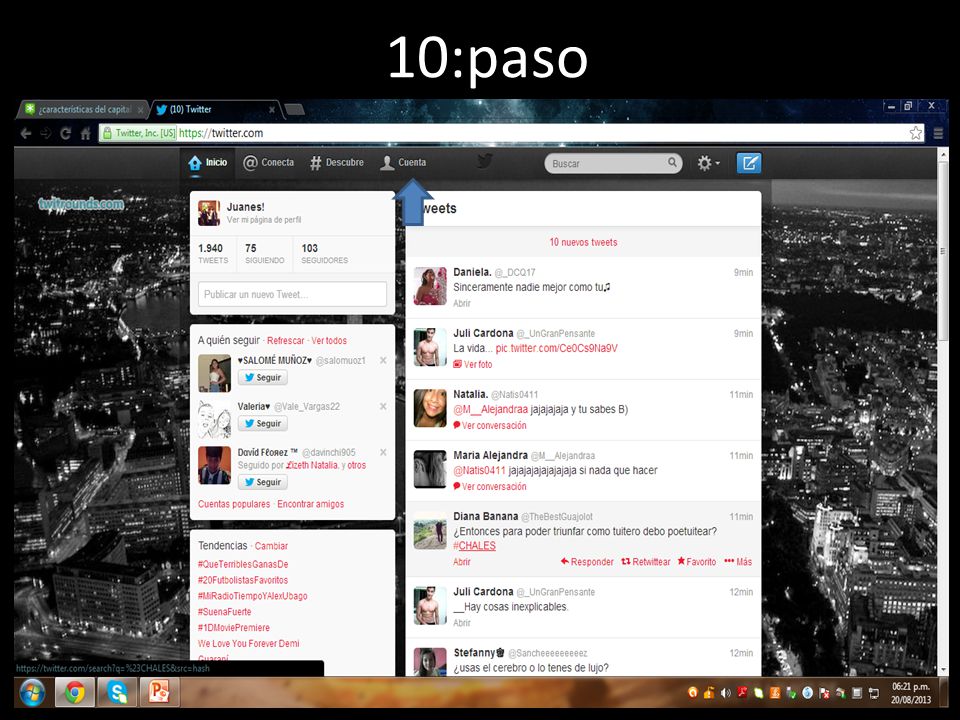960x720 pixels.
Task: Bookmark this page with the star
Action: tap(916, 133)
